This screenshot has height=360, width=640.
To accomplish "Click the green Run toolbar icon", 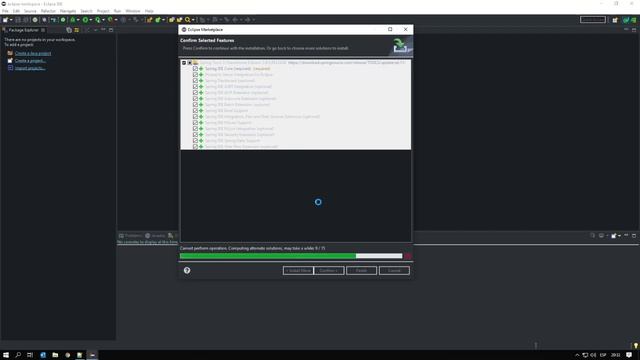I will (85, 20).
